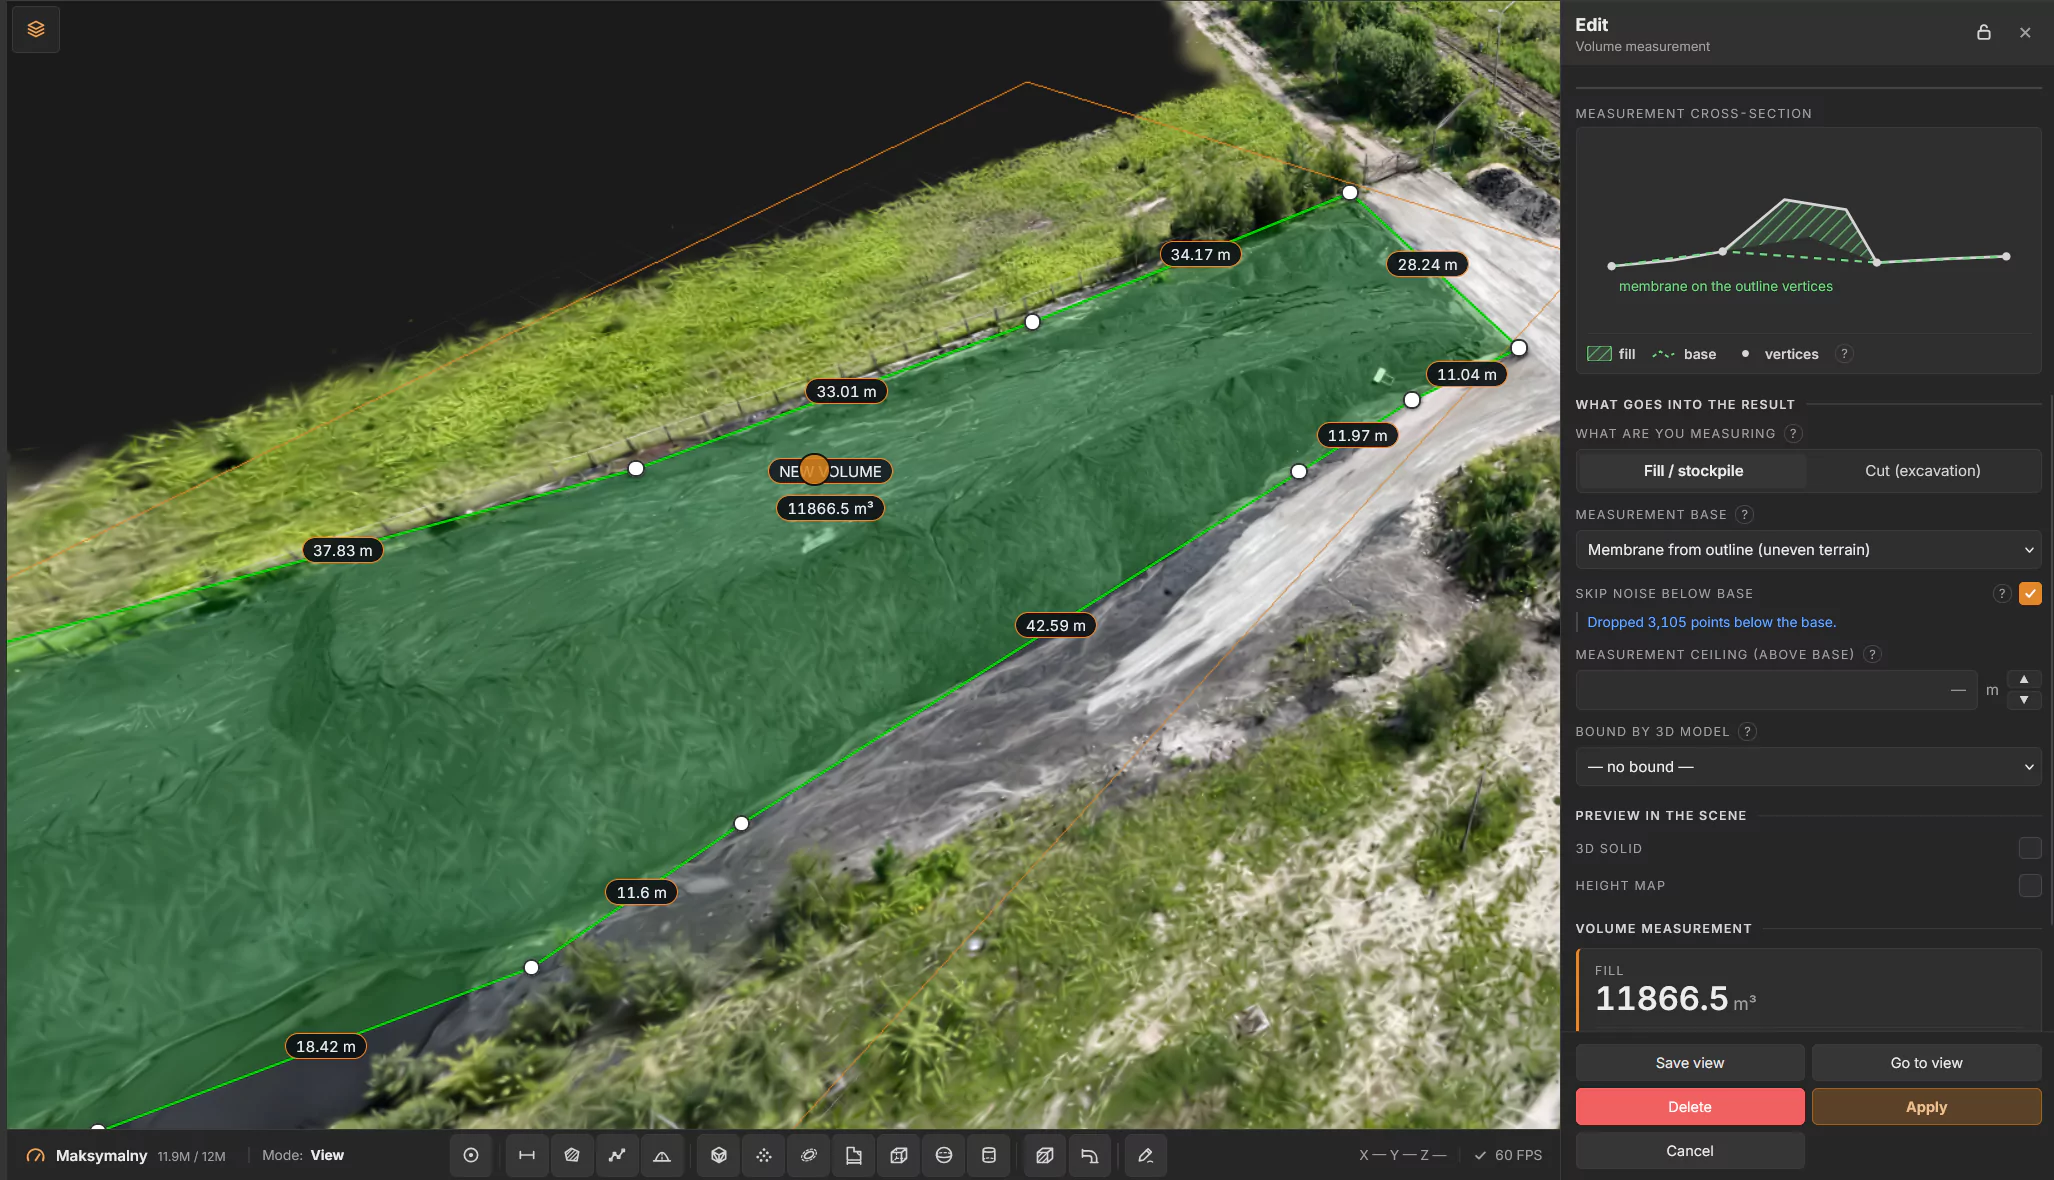
Task: Increase measurement ceiling with up arrow
Action: [2024, 679]
